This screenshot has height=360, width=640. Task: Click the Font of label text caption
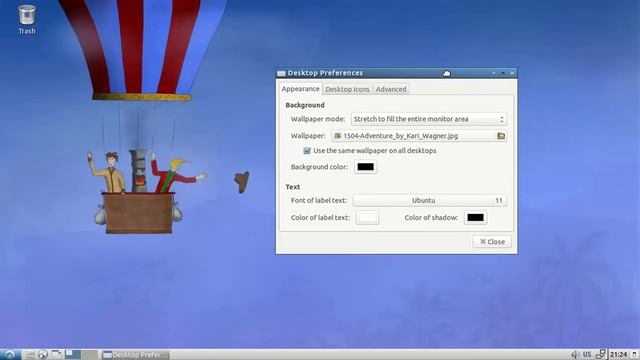tap(319, 200)
